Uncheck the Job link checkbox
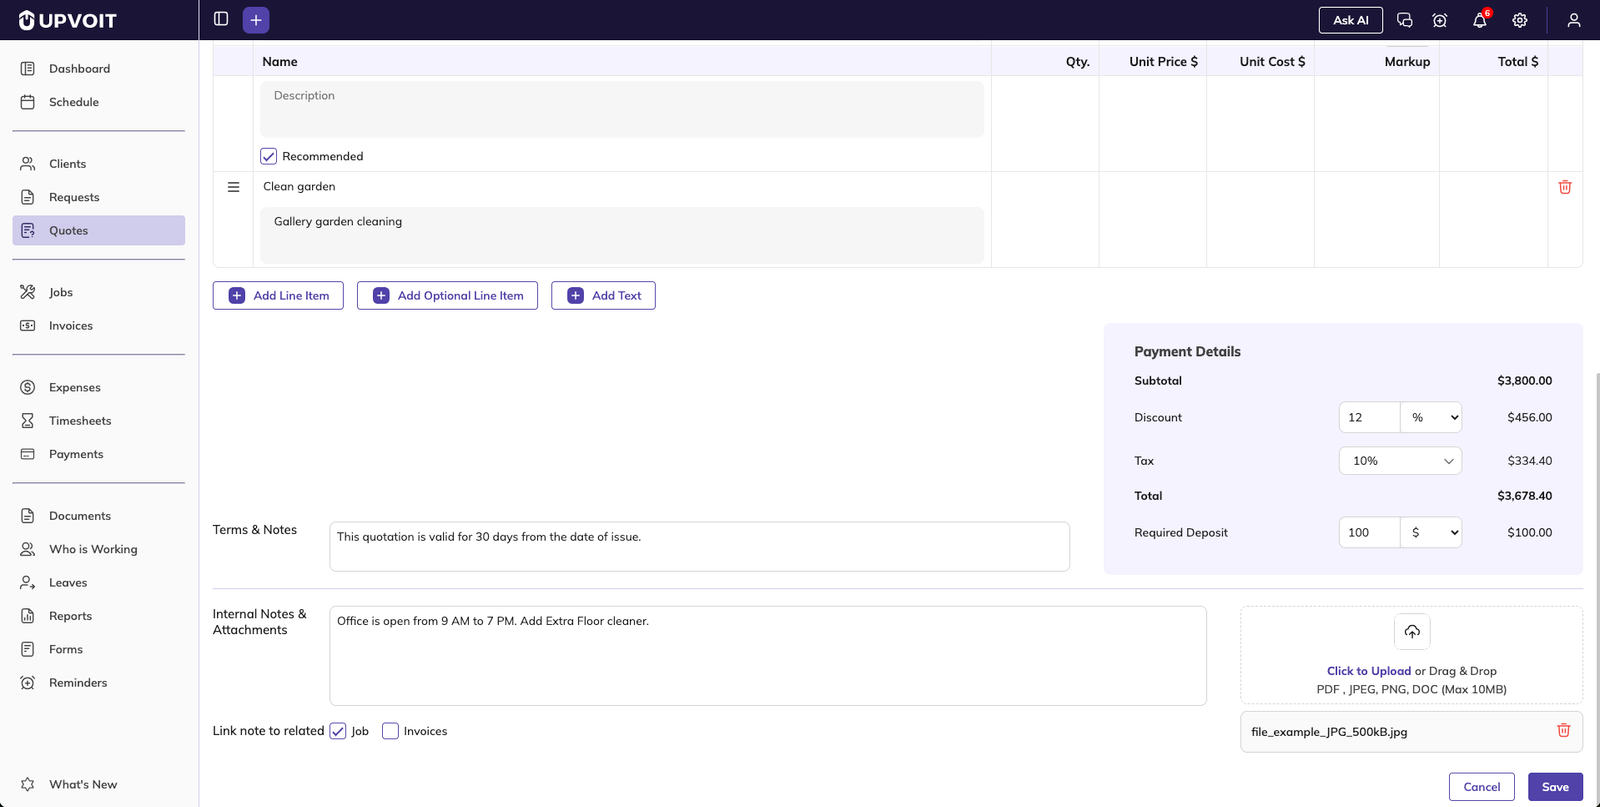The image size is (1600, 807). pyautogui.click(x=338, y=731)
